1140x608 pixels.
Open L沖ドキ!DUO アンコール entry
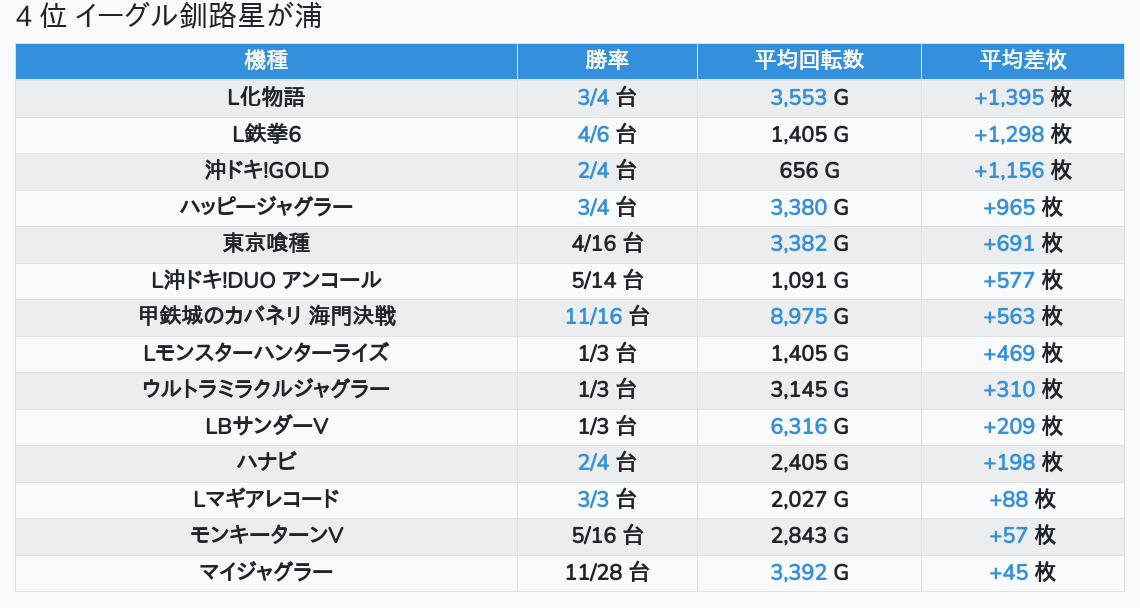(266, 280)
